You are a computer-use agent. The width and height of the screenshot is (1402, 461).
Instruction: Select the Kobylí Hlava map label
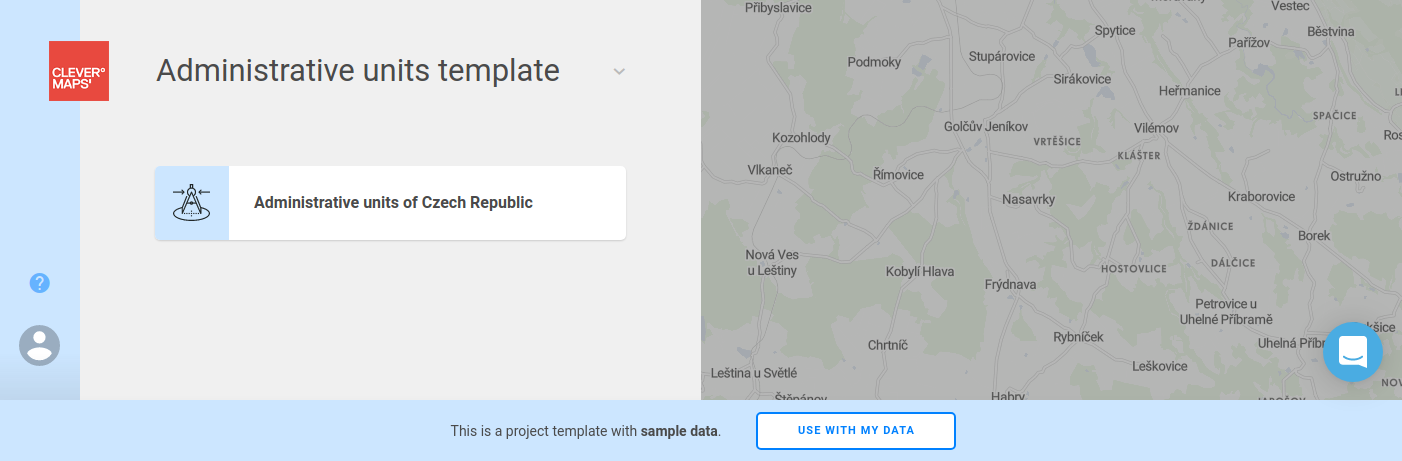pos(920,271)
